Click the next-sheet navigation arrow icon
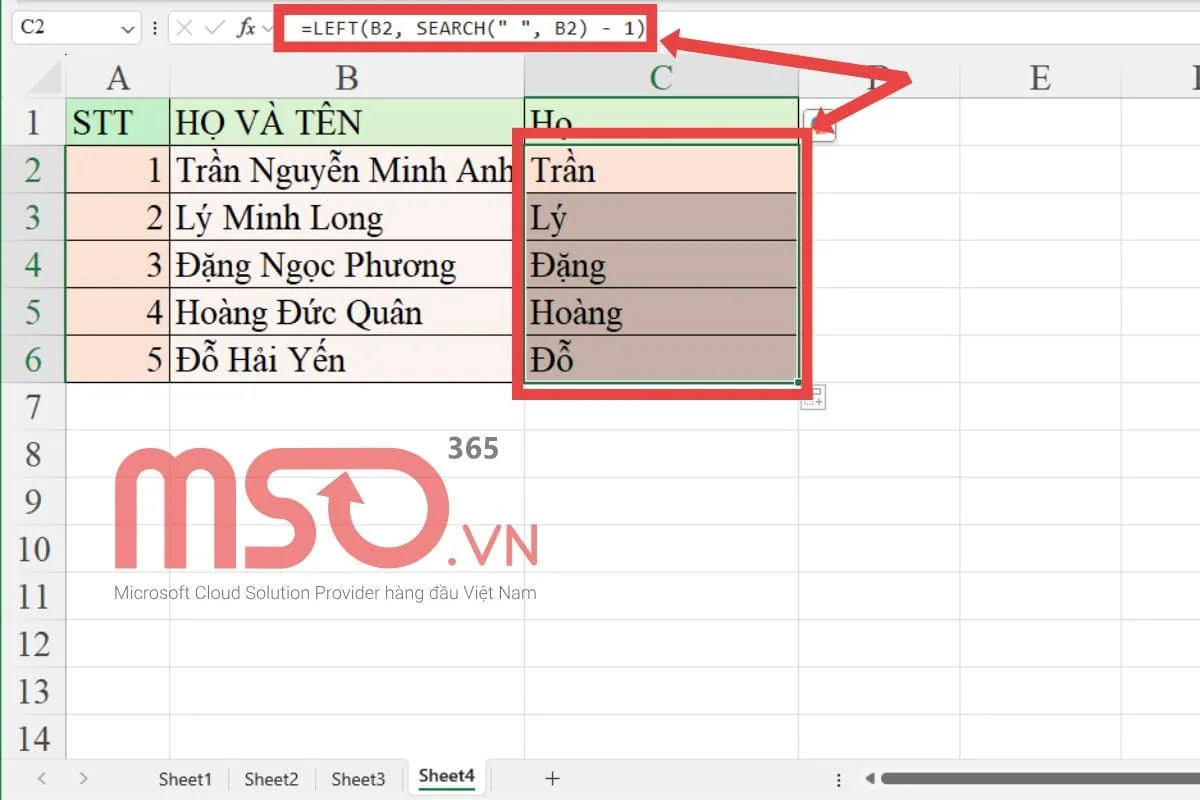Viewport: 1200px width, 800px height. [84, 778]
